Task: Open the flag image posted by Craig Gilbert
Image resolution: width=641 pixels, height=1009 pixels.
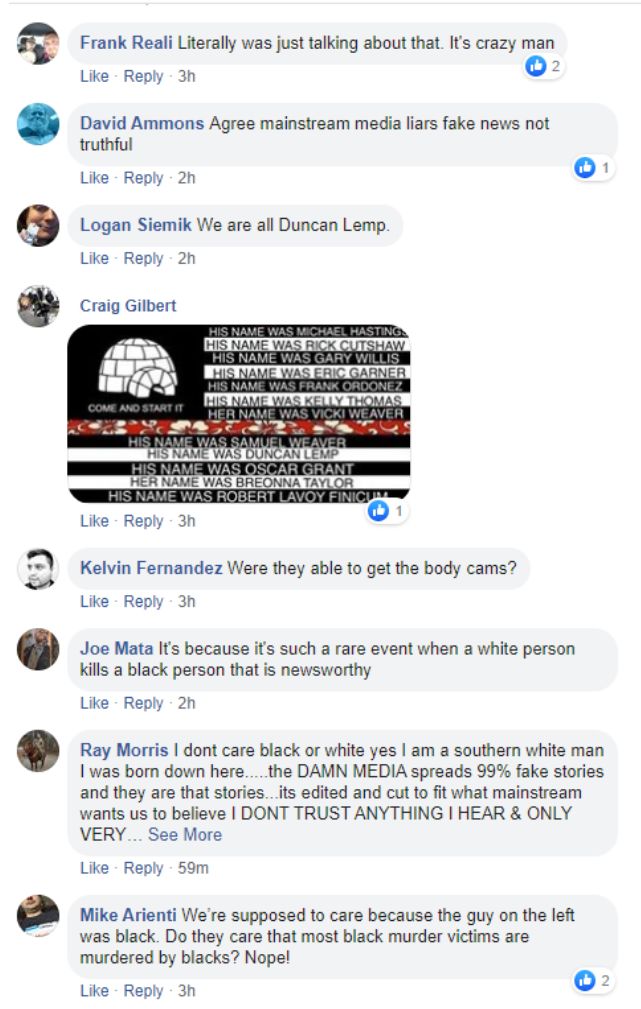Action: pyautogui.click(x=239, y=414)
